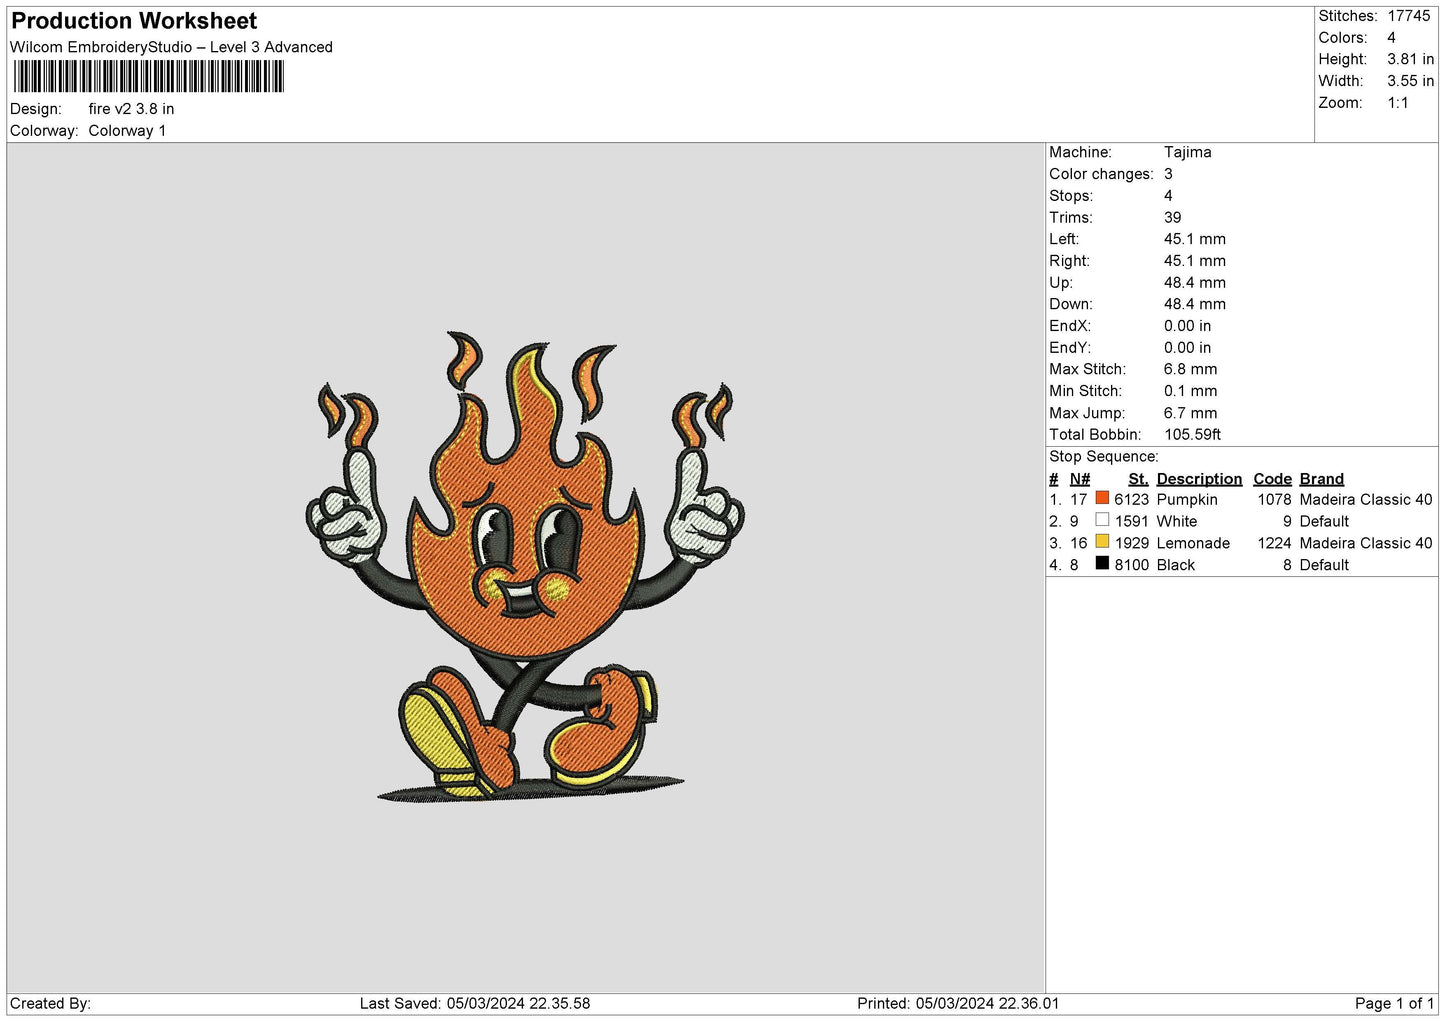1445x1021 pixels.
Task: Click the 'Color changes:' label
Action: tap(1101, 174)
